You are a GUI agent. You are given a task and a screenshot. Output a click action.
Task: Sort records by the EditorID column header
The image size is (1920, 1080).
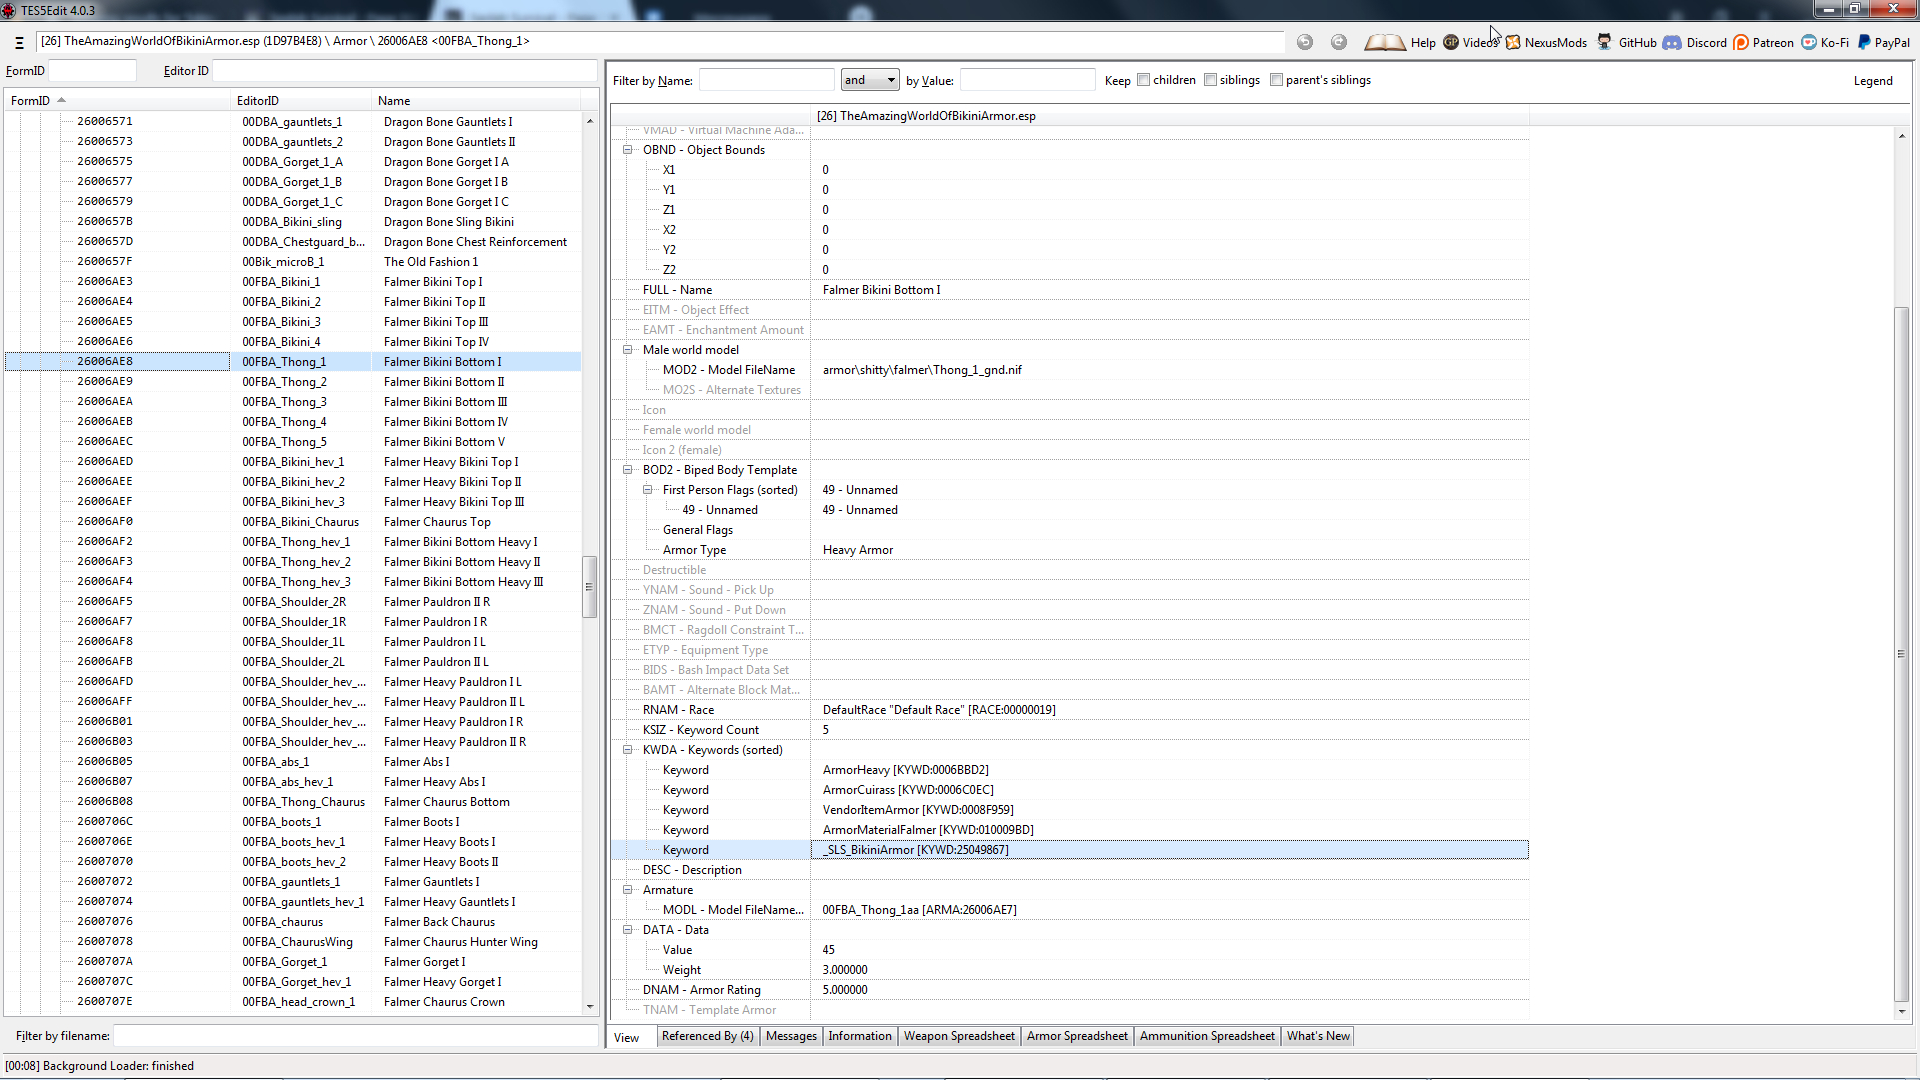point(301,101)
